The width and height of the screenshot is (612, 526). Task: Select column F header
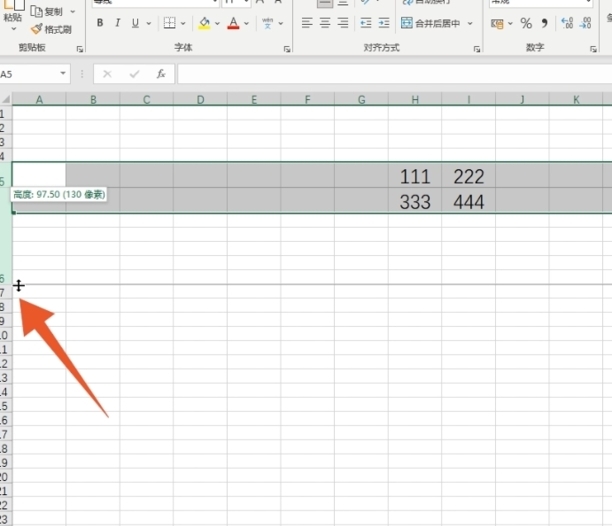click(307, 100)
